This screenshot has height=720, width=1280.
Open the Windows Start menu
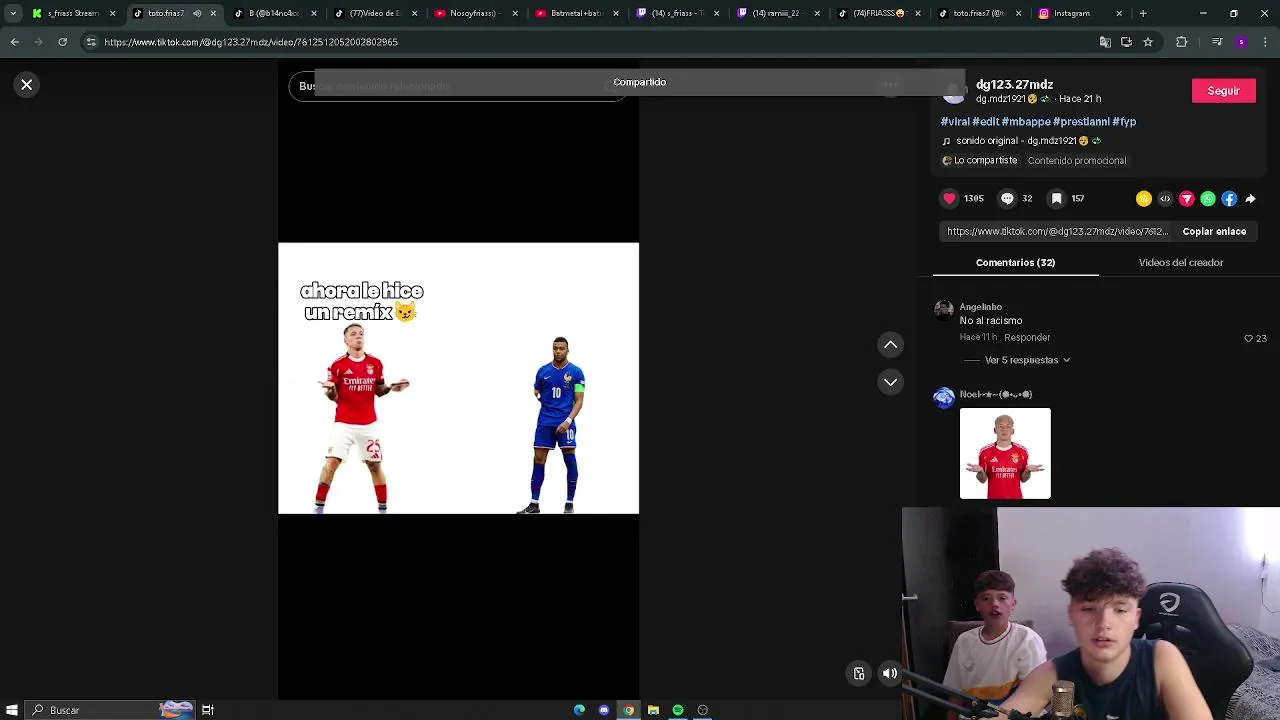coord(11,710)
